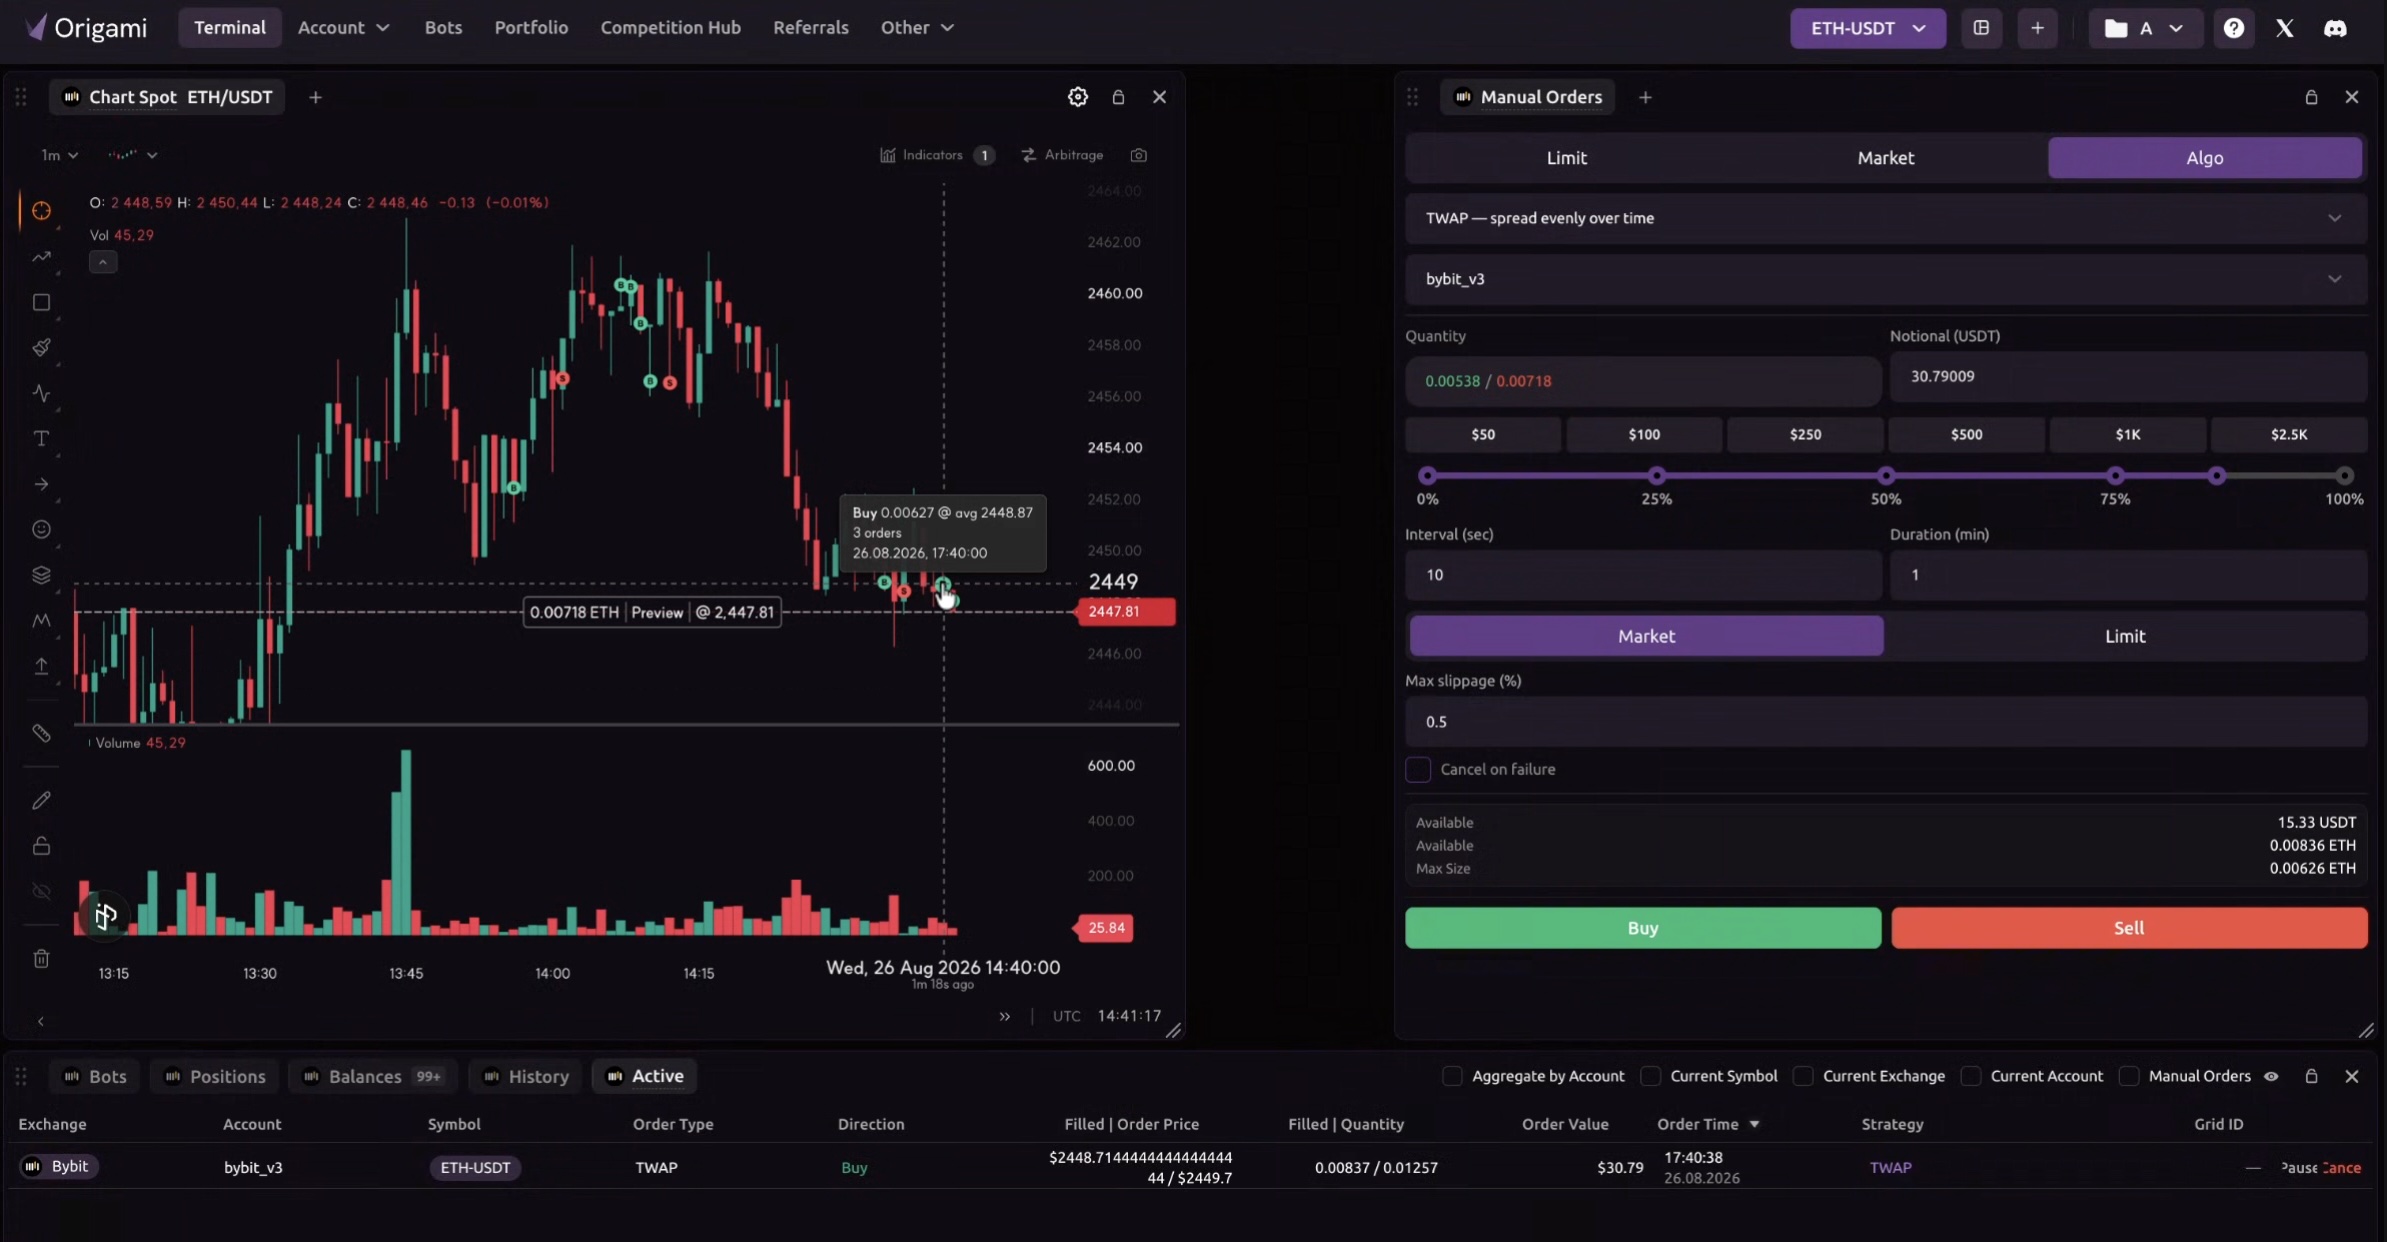
Task: Select Market execution for TWAP
Action: pos(1646,636)
